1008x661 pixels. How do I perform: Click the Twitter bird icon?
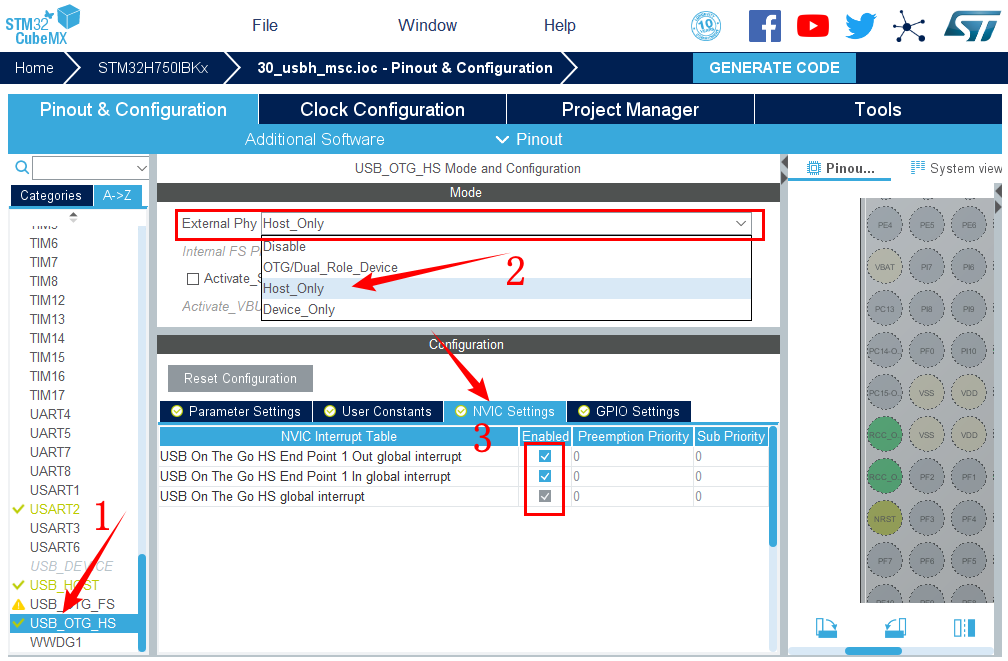pos(860,26)
